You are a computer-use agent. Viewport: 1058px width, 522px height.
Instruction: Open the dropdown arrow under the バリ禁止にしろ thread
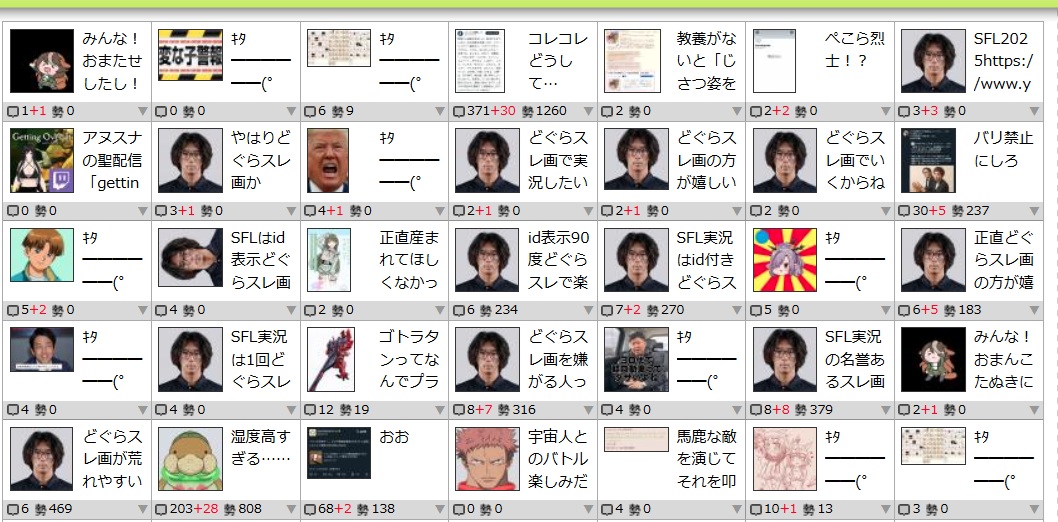click(x=1035, y=211)
